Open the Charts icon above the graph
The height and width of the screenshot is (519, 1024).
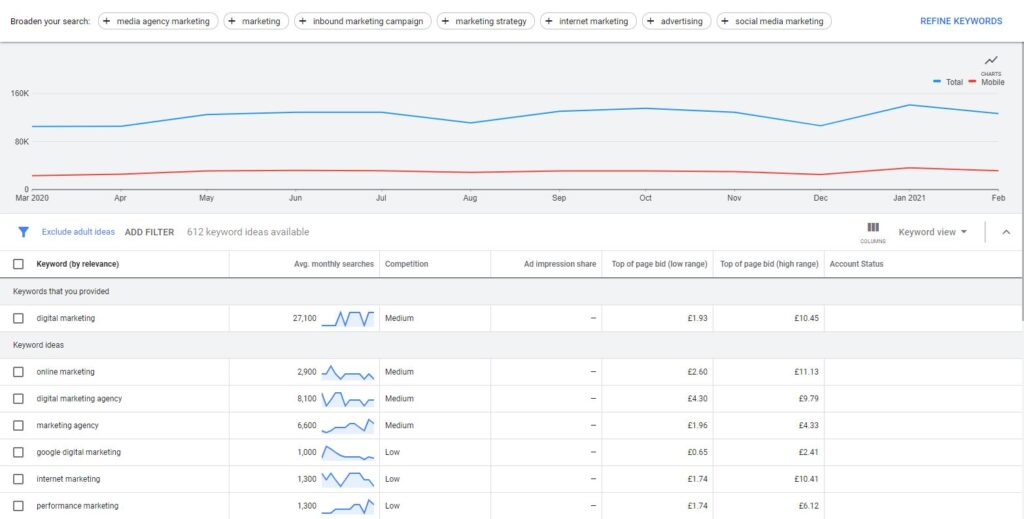coord(991,63)
